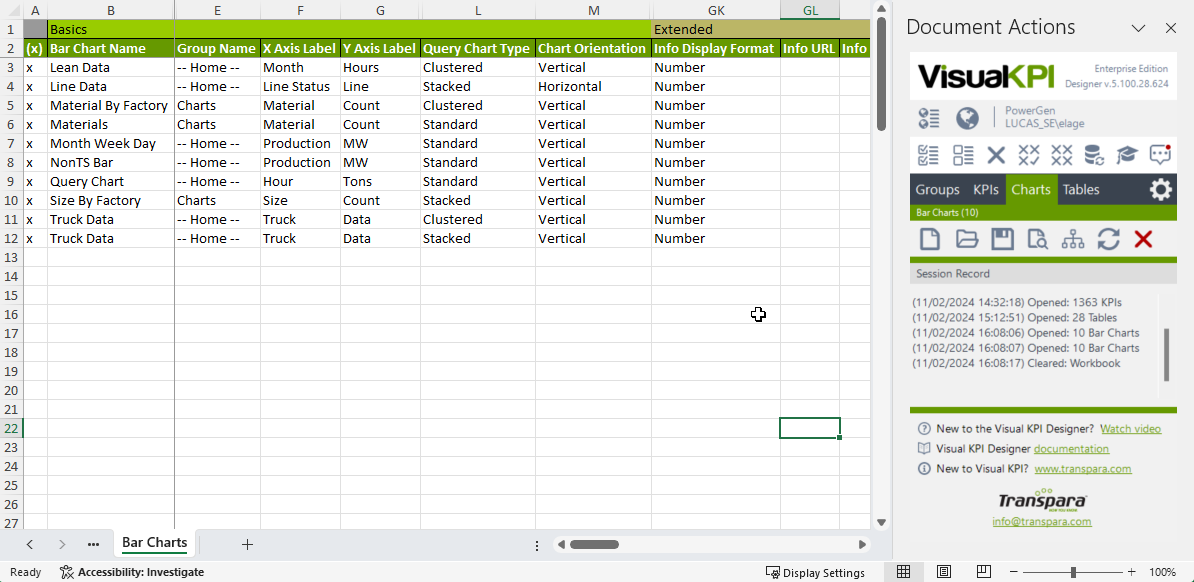Click the zoom slider in status bar
The image size is (1194, 582).
(1073, 572)
